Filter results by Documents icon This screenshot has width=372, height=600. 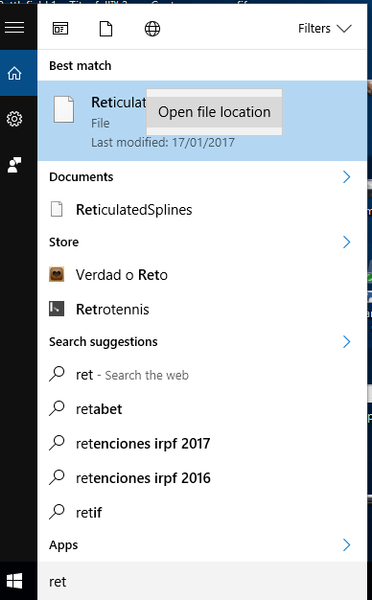[106, 29]
